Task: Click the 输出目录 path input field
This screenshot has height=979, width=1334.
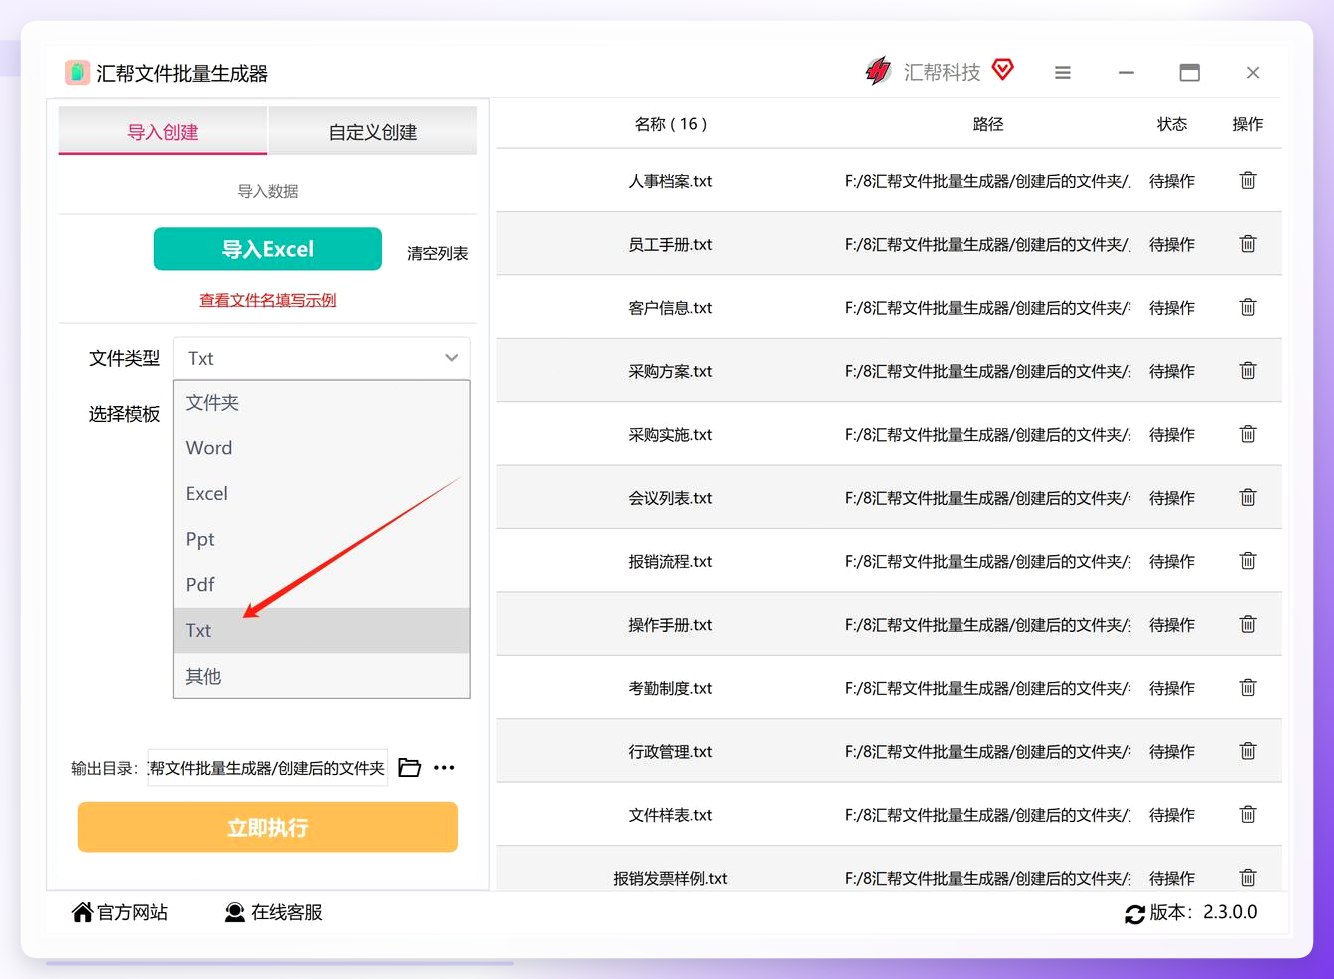Action: click(x=268, y=768)
